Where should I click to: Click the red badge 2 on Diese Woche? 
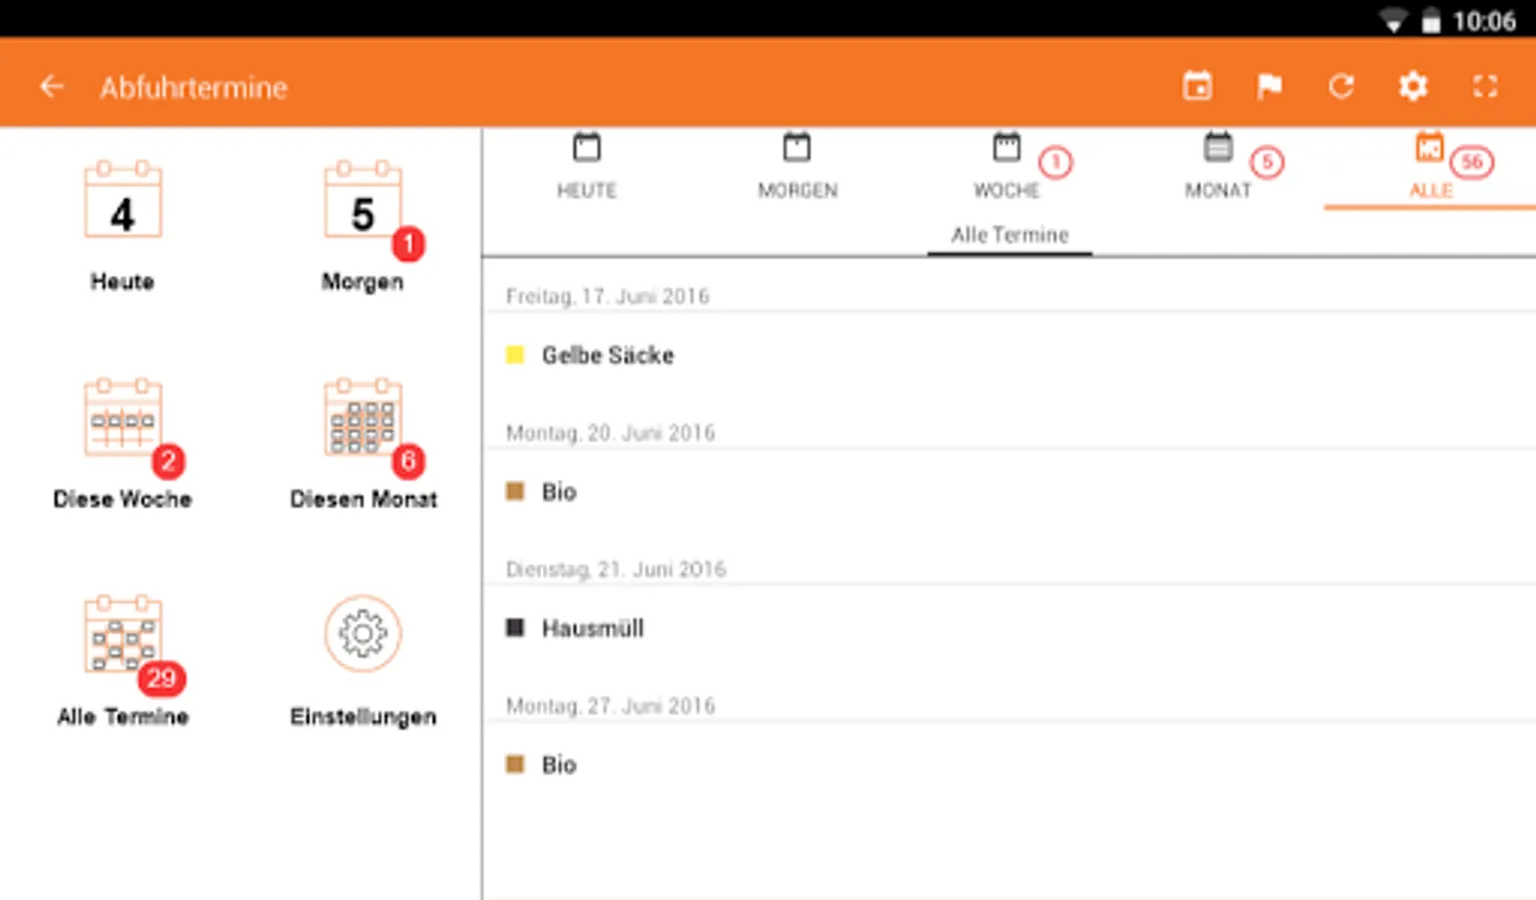tap(168, 461)
